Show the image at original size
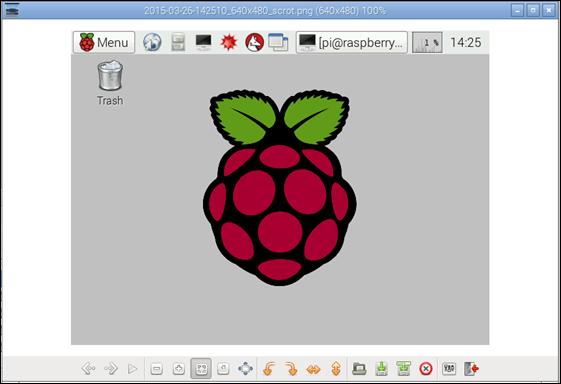Viewport: 561px width, 384px height. (x=223, y=368)
